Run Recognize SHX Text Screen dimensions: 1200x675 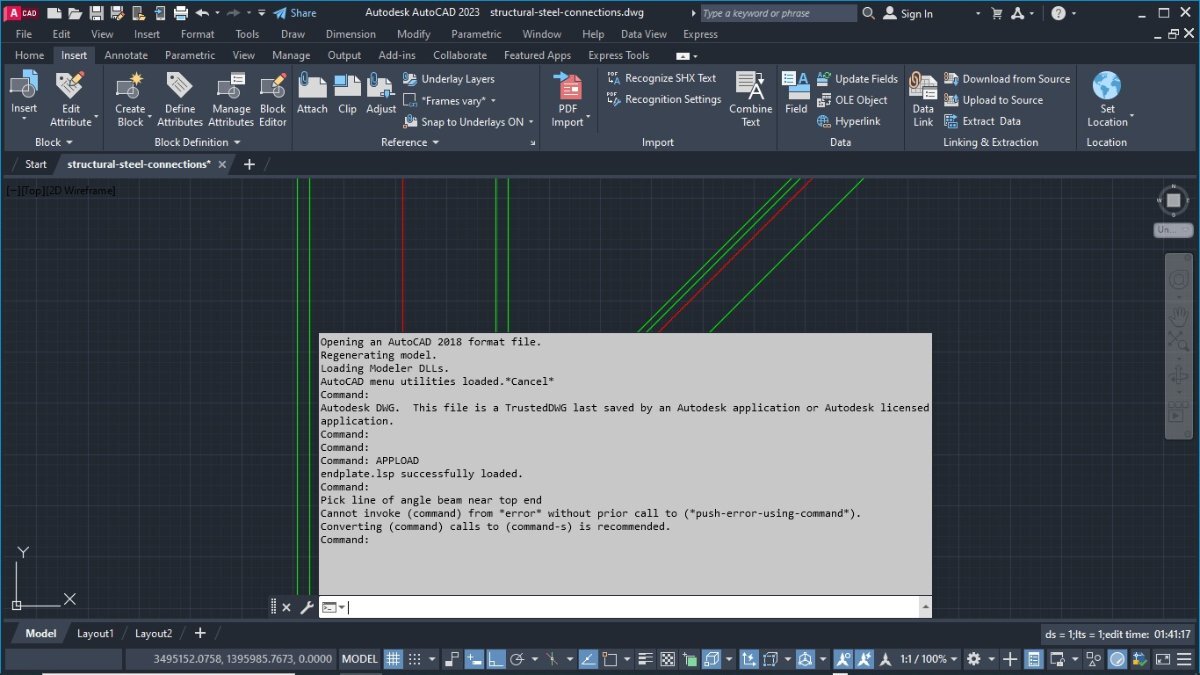661,78
